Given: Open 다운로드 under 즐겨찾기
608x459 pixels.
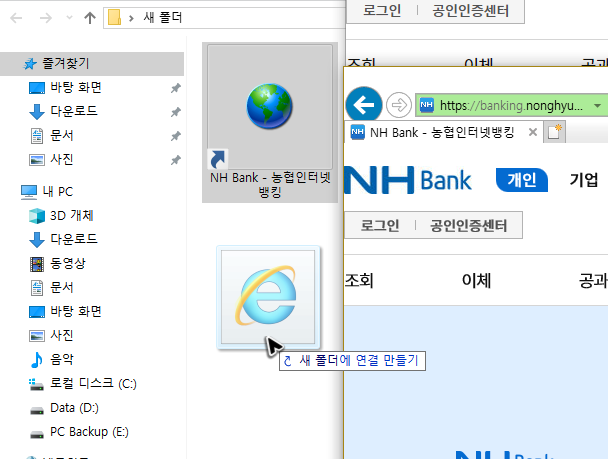Looking at the screenshot, I should click(x=74, y=111).
